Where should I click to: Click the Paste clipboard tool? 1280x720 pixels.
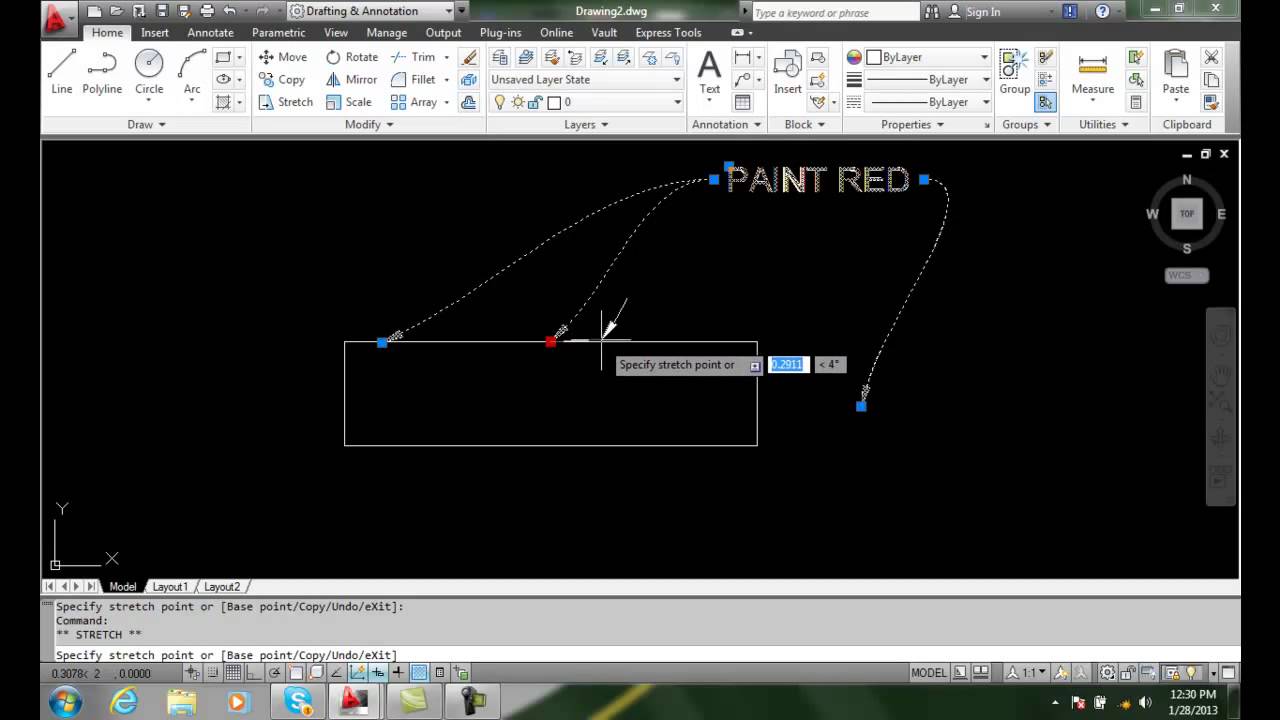[1175, 74]
